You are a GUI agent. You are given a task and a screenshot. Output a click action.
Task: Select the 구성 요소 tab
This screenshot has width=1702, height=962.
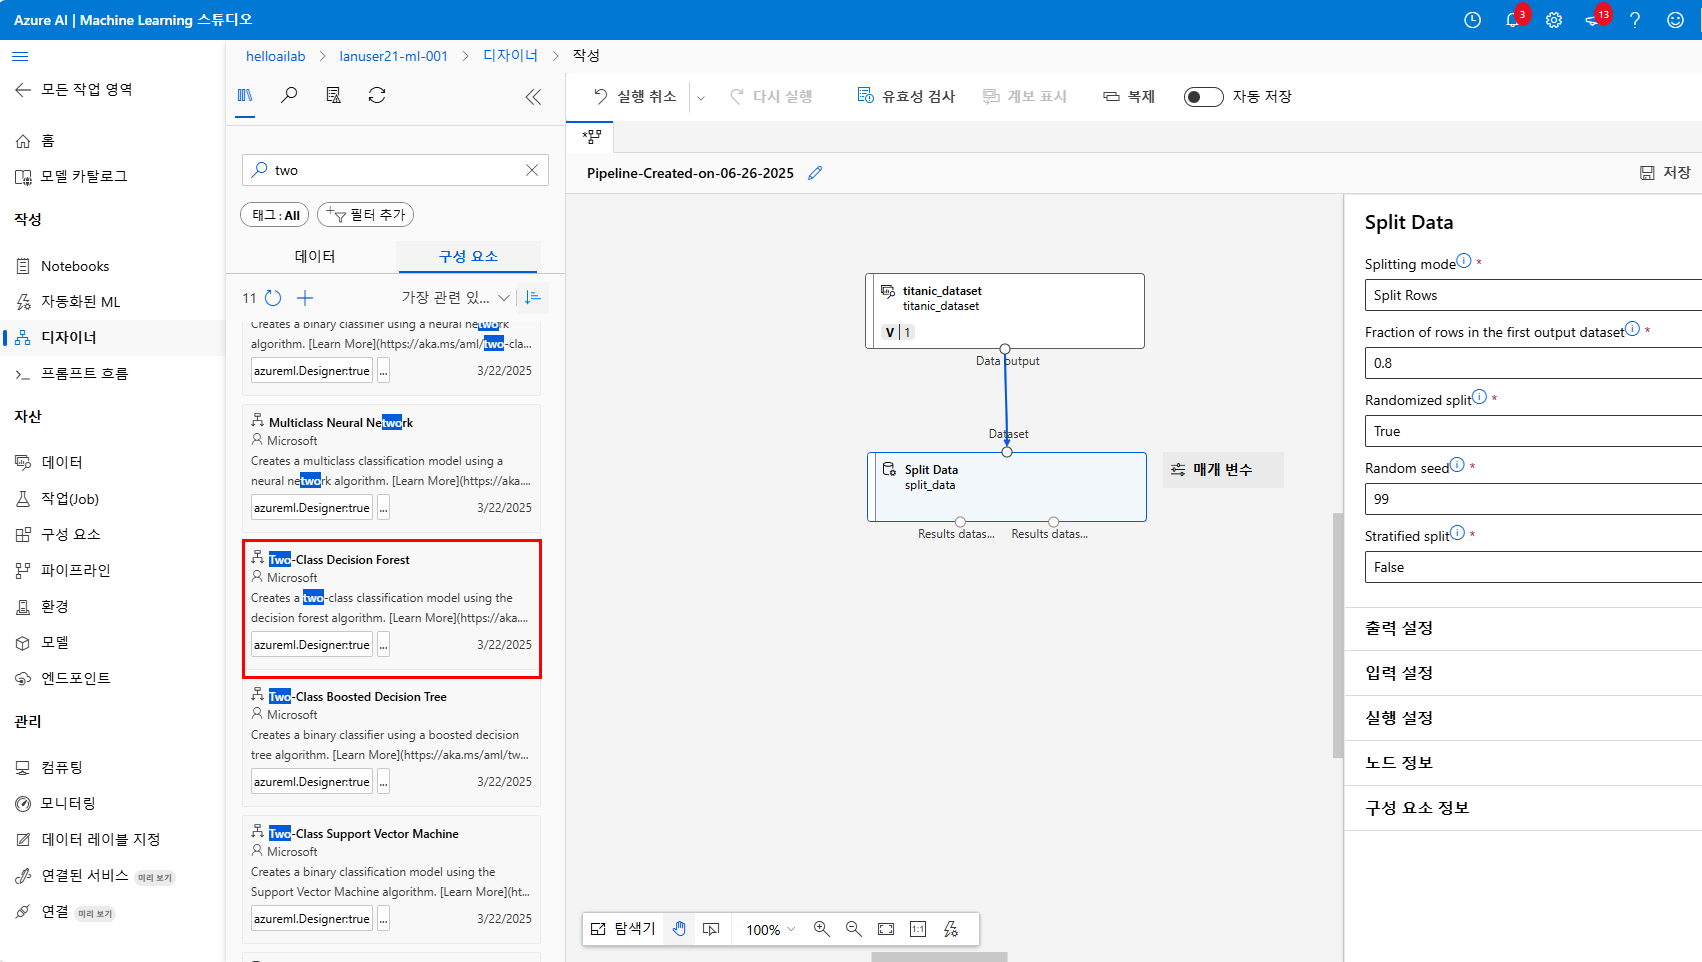[x=468, y=255]
